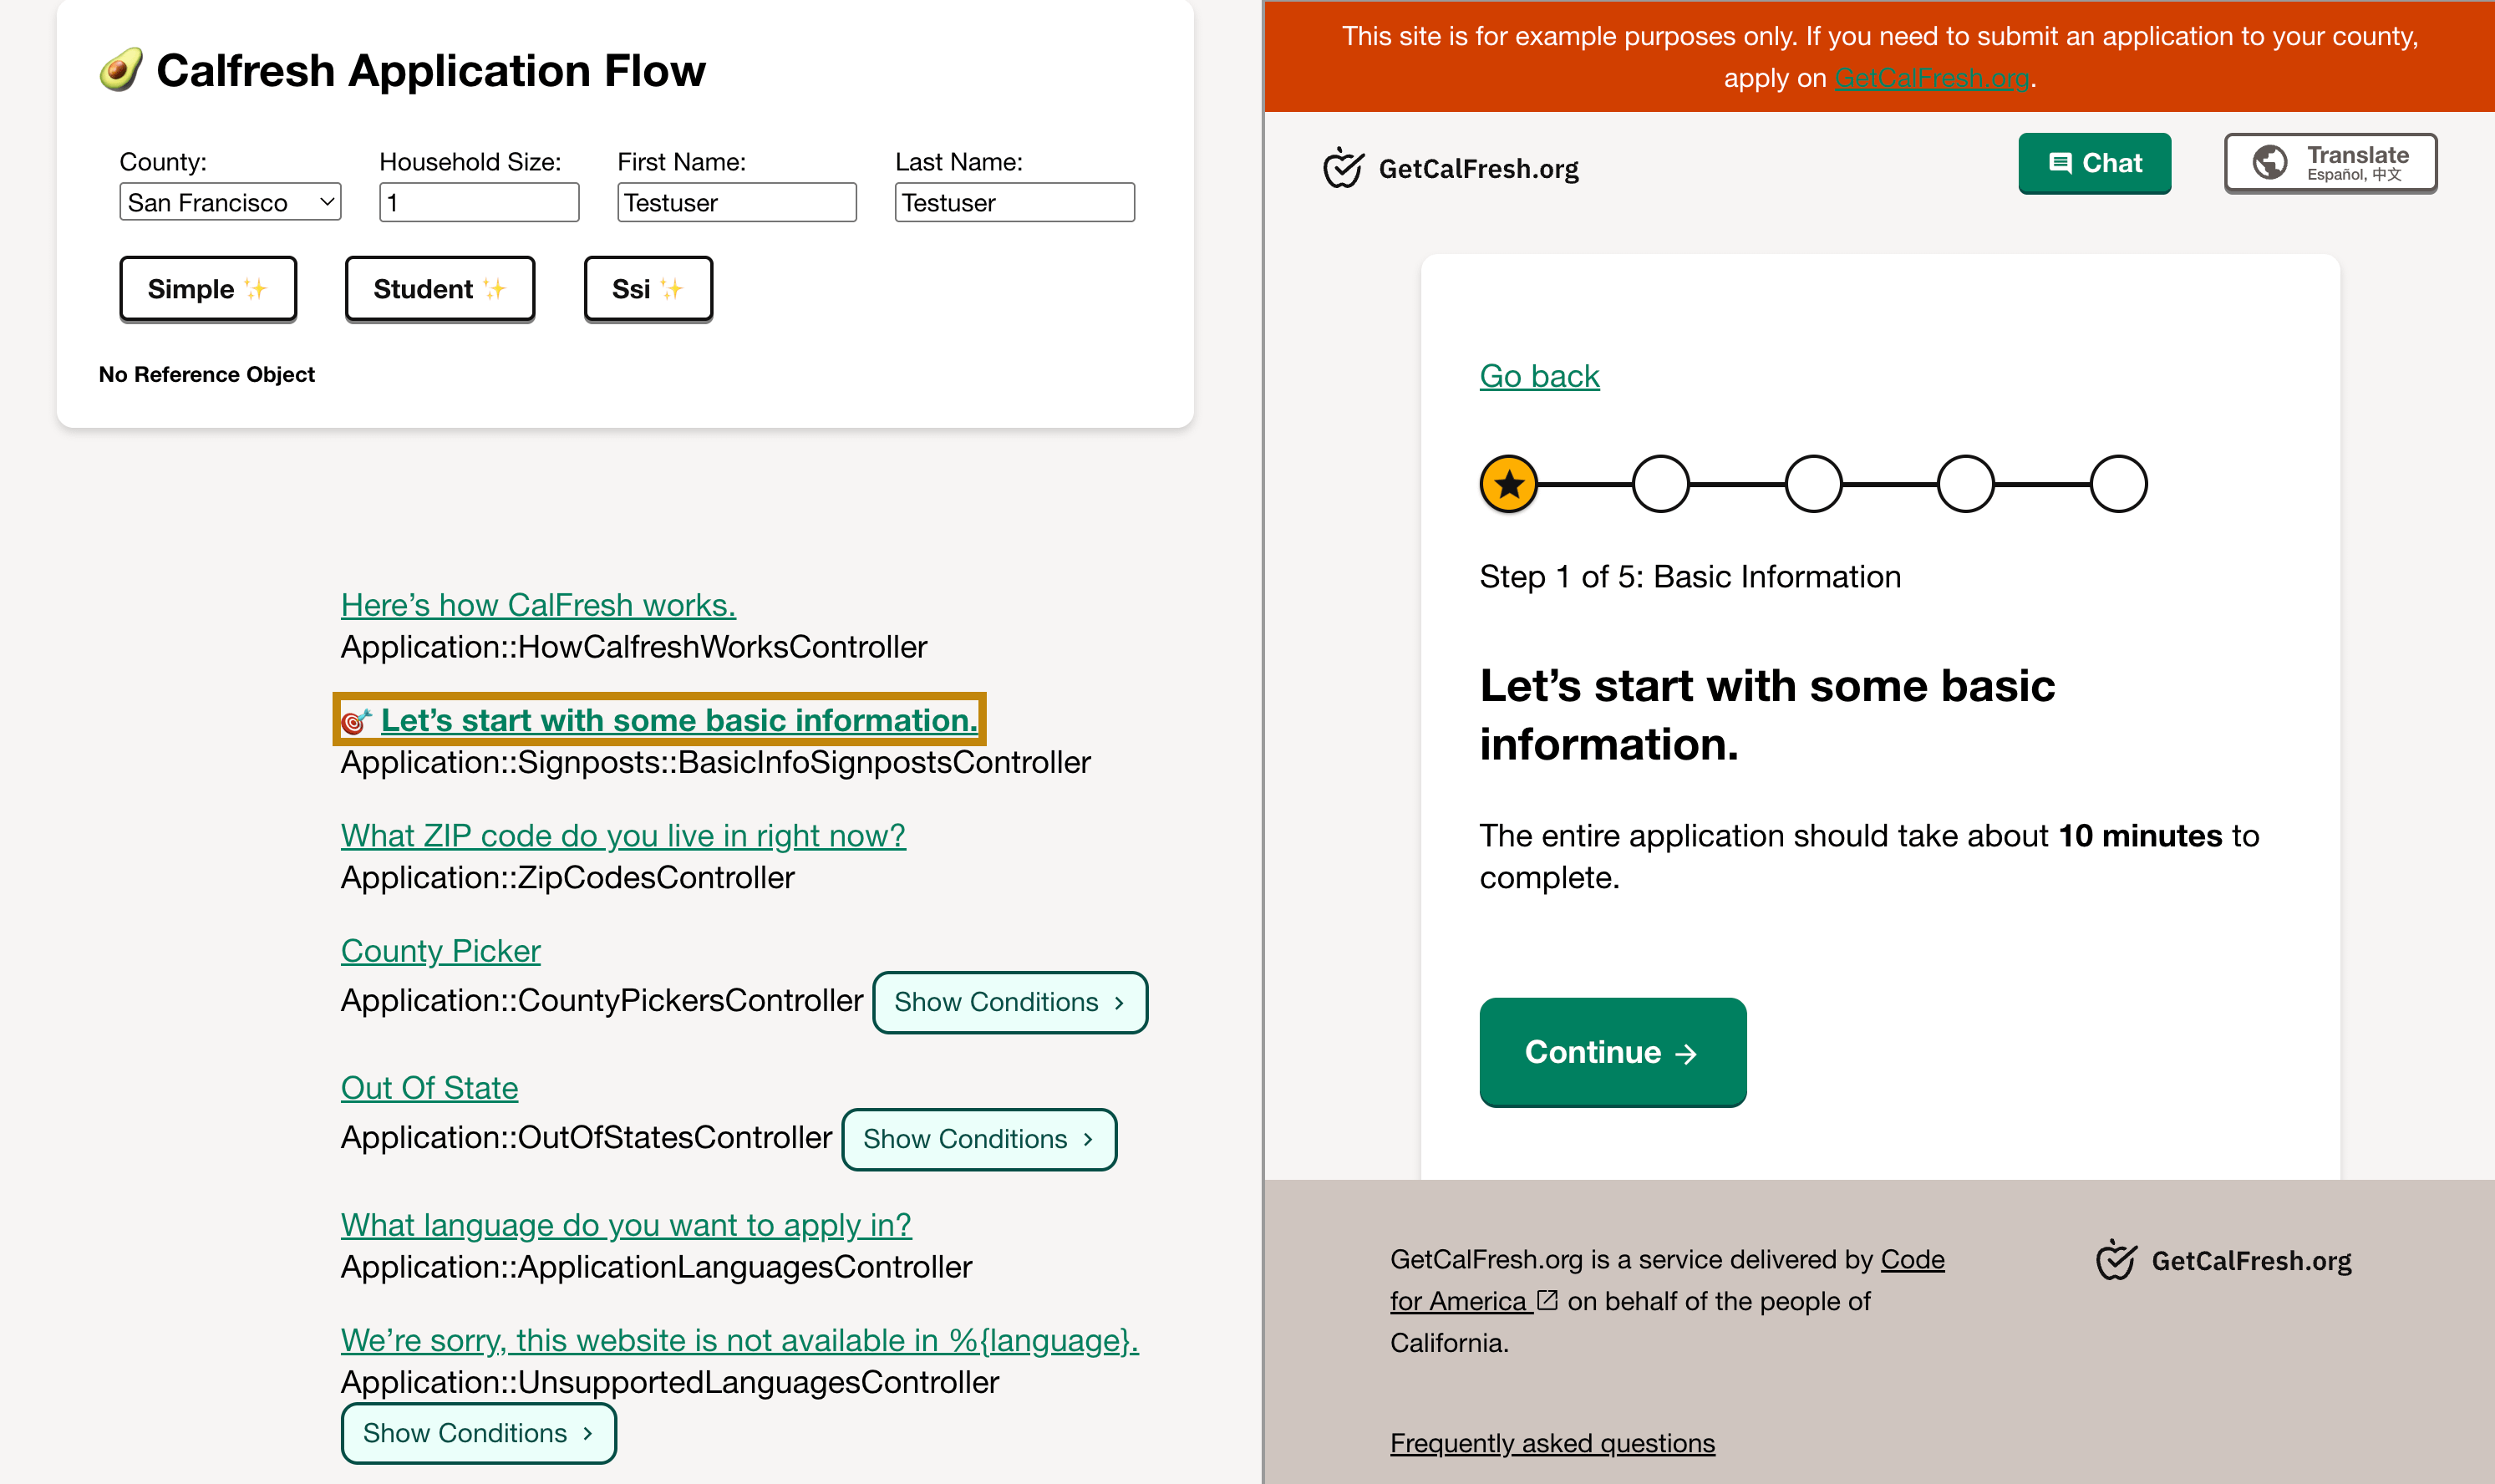Click the Household Size input field
The height and width of the screenshot is (1484, 2495).
click(479, 202)
